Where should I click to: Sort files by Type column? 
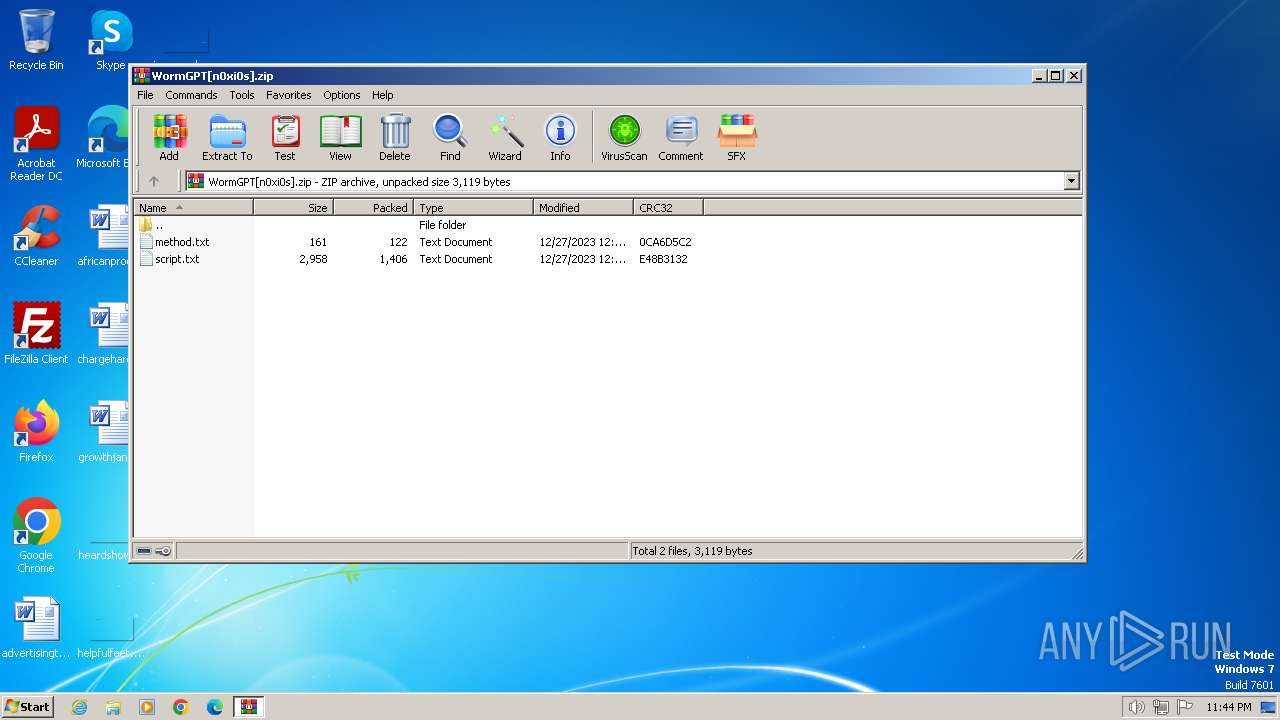tap(473, 208)
